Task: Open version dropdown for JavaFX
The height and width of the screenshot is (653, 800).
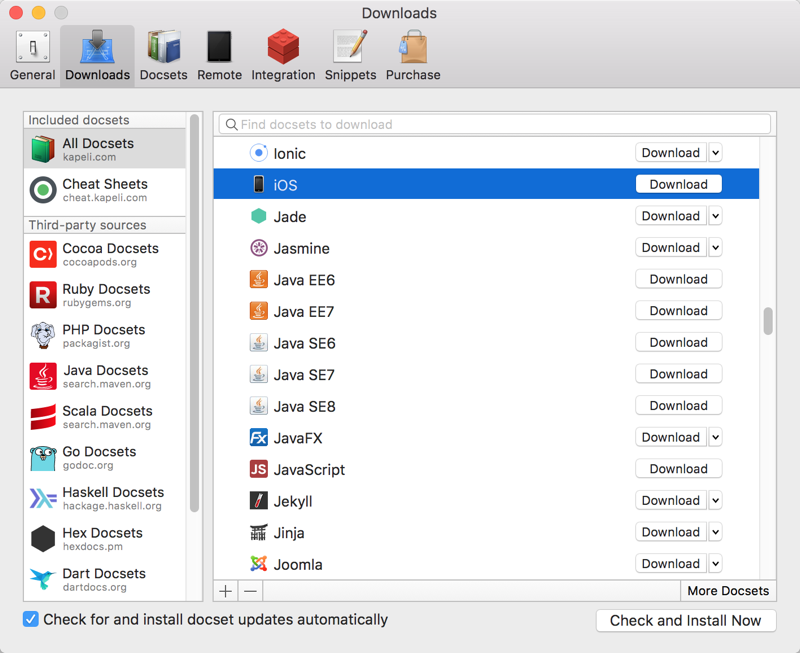Action: [x=715, y=437]
